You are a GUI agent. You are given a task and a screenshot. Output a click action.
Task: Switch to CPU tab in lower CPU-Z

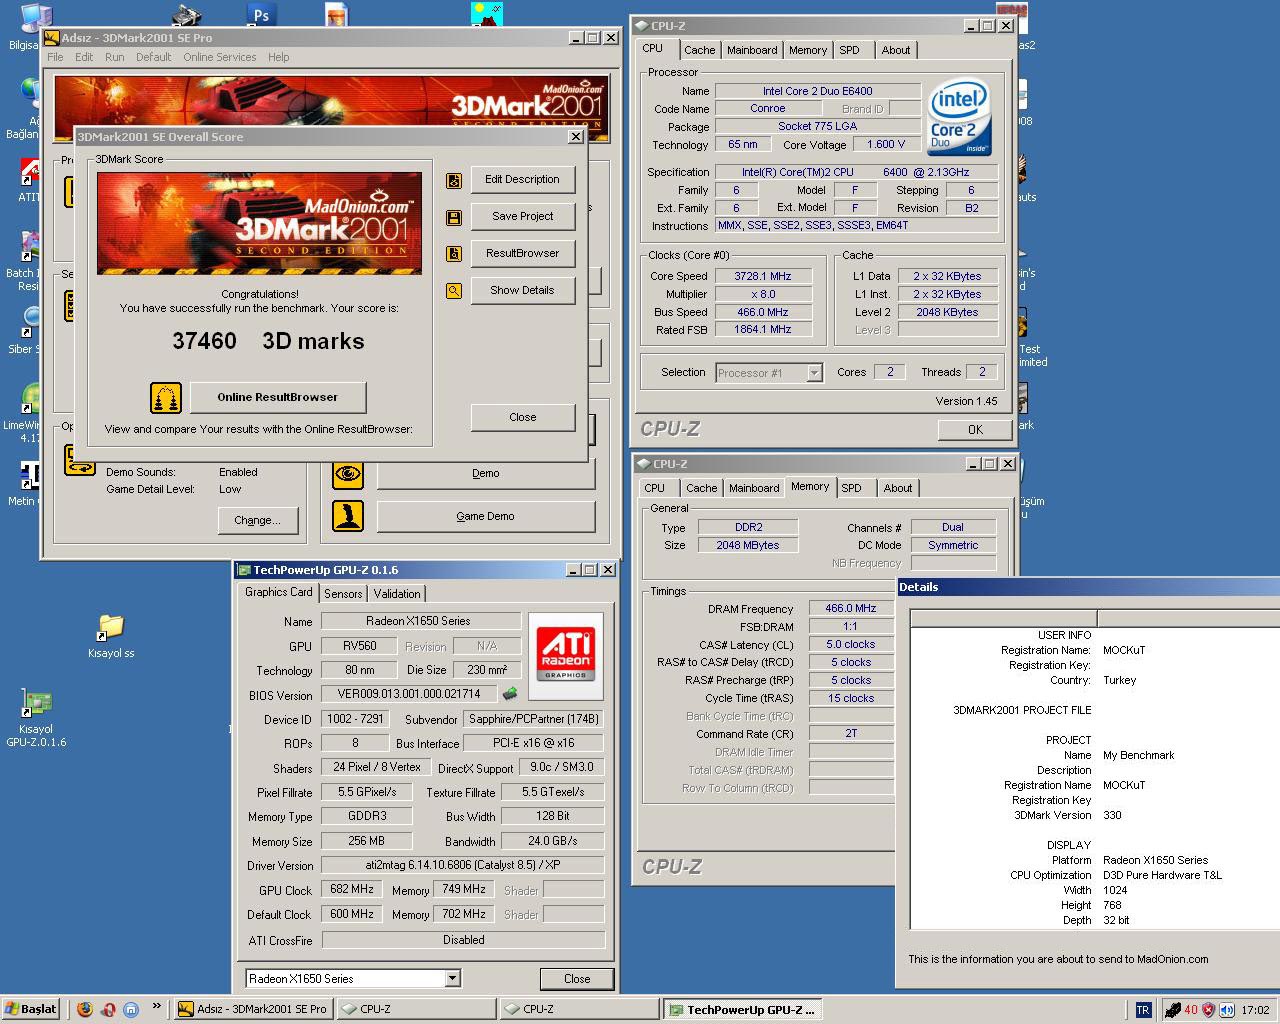[655, 488]
